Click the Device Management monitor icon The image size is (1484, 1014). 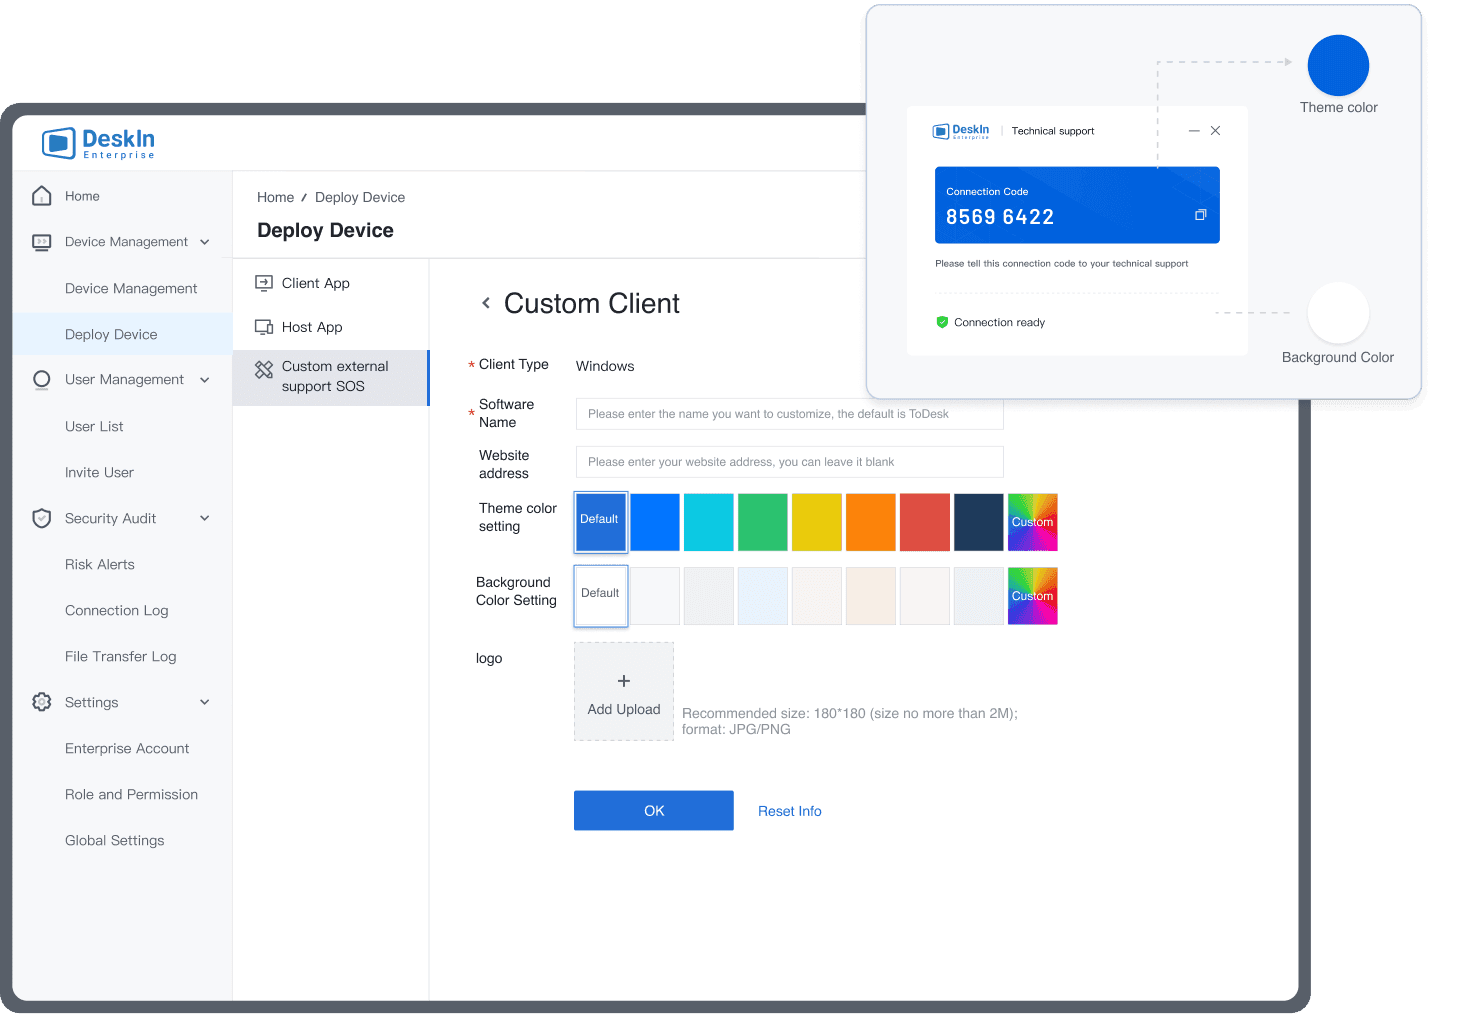[x=41, y=241]
